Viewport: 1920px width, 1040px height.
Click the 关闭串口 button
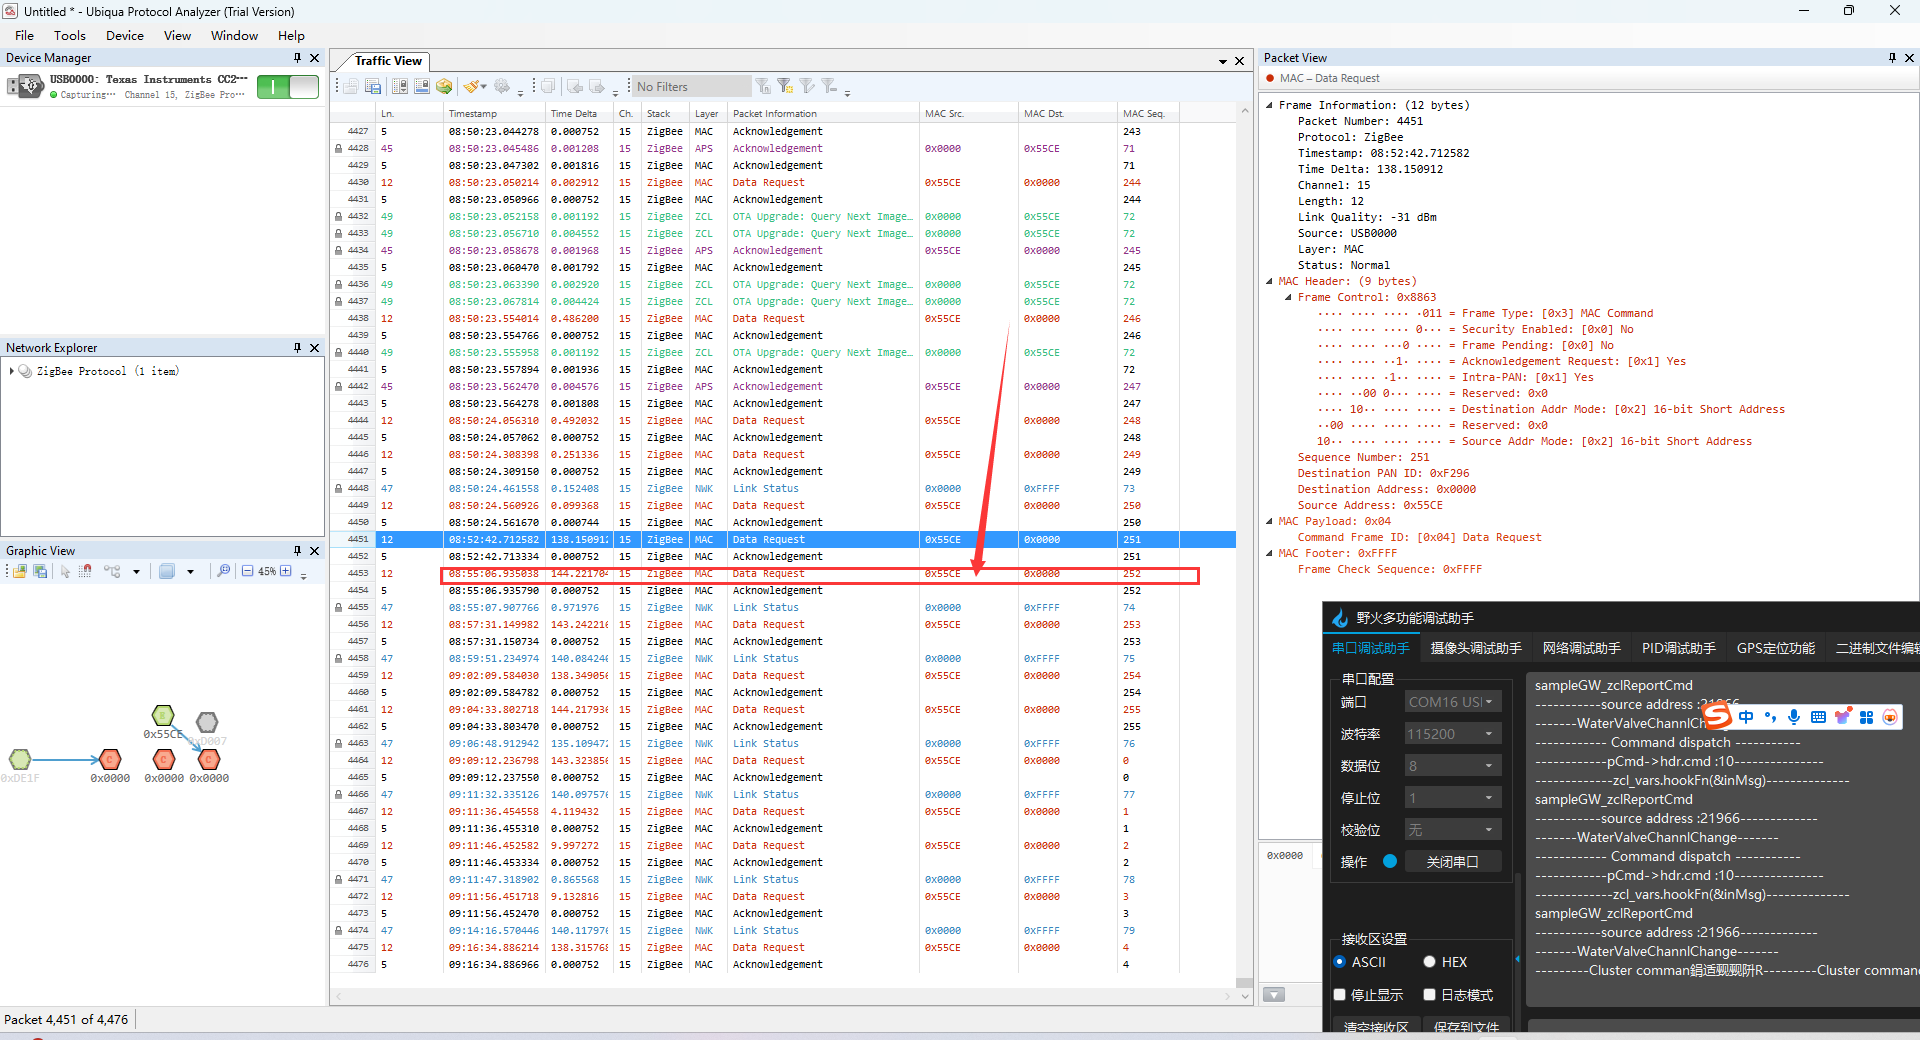(x=1453, y=862)
